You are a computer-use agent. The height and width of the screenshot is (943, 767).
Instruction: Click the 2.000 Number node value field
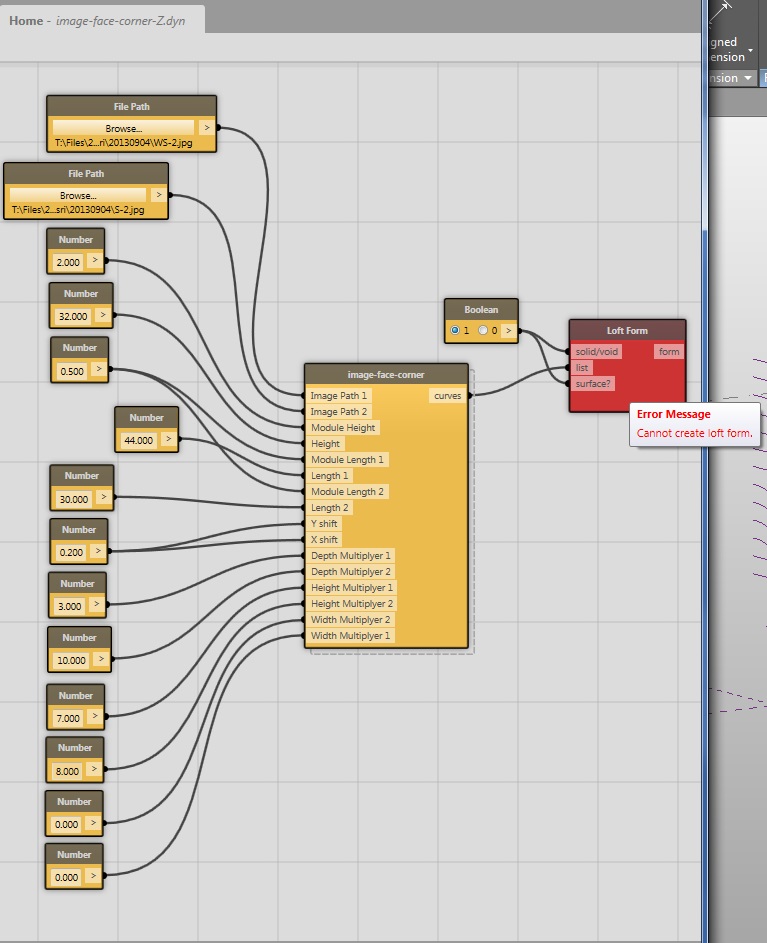tap(68, 262)
